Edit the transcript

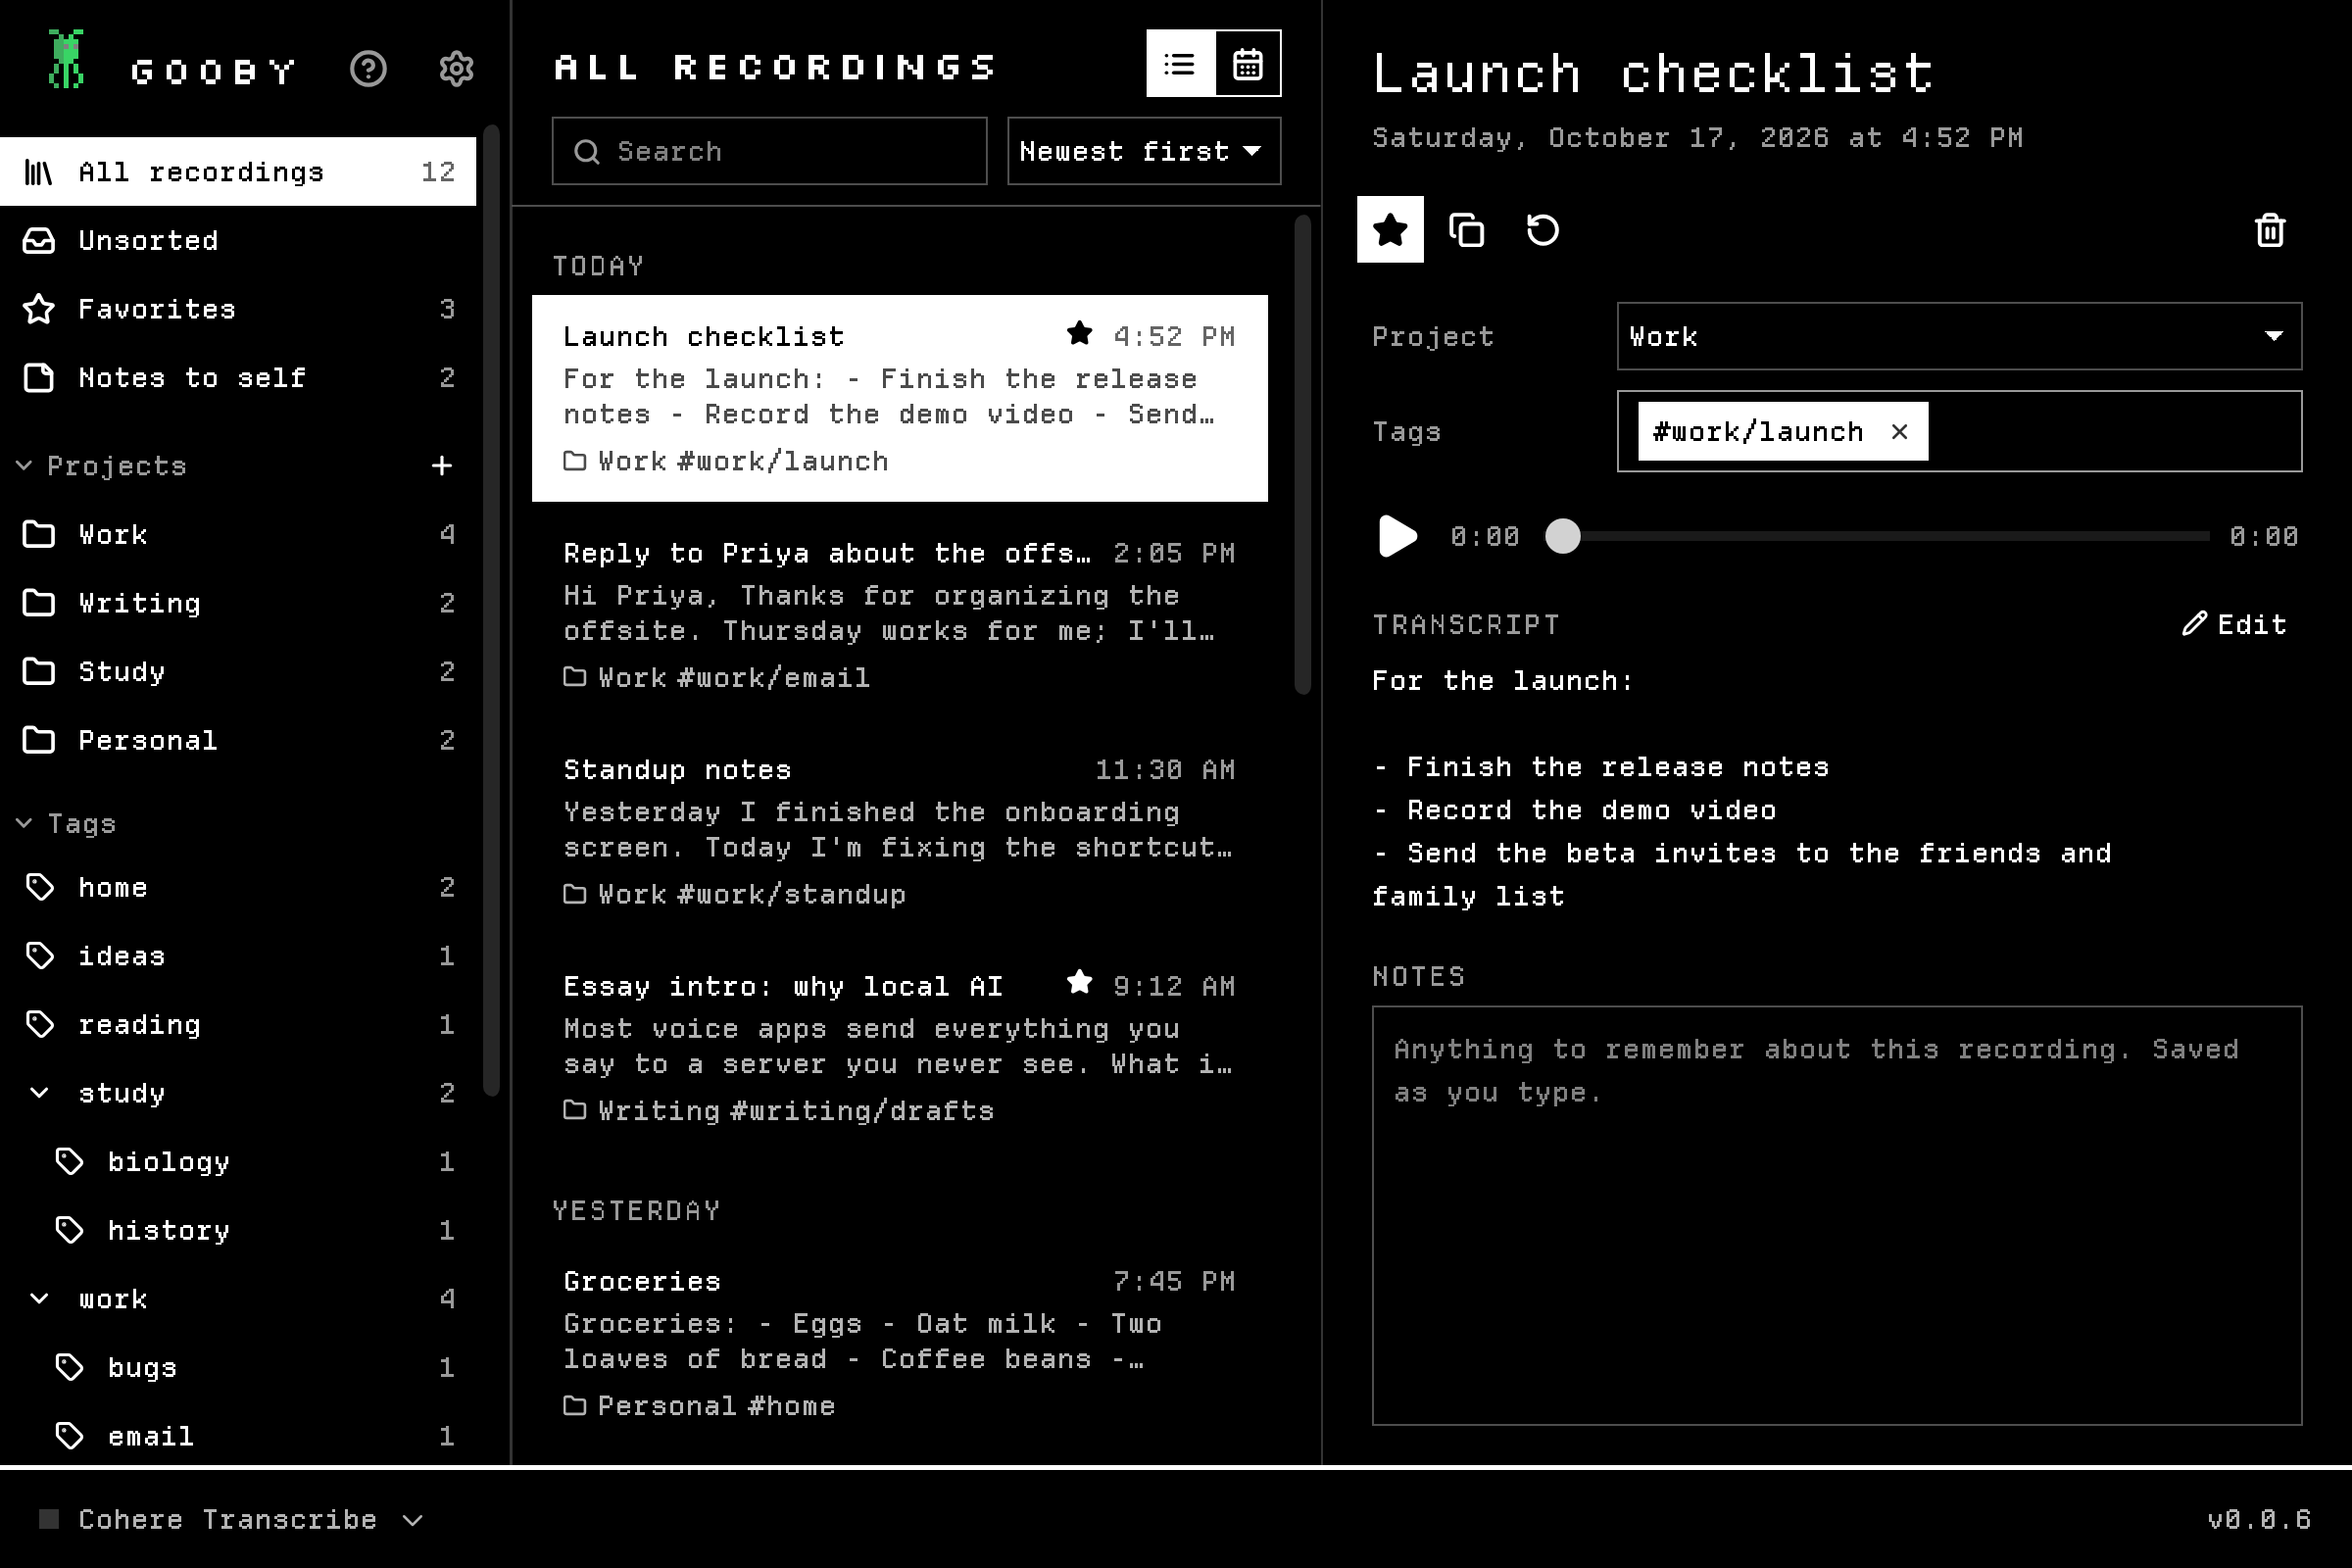(2234, 625)
